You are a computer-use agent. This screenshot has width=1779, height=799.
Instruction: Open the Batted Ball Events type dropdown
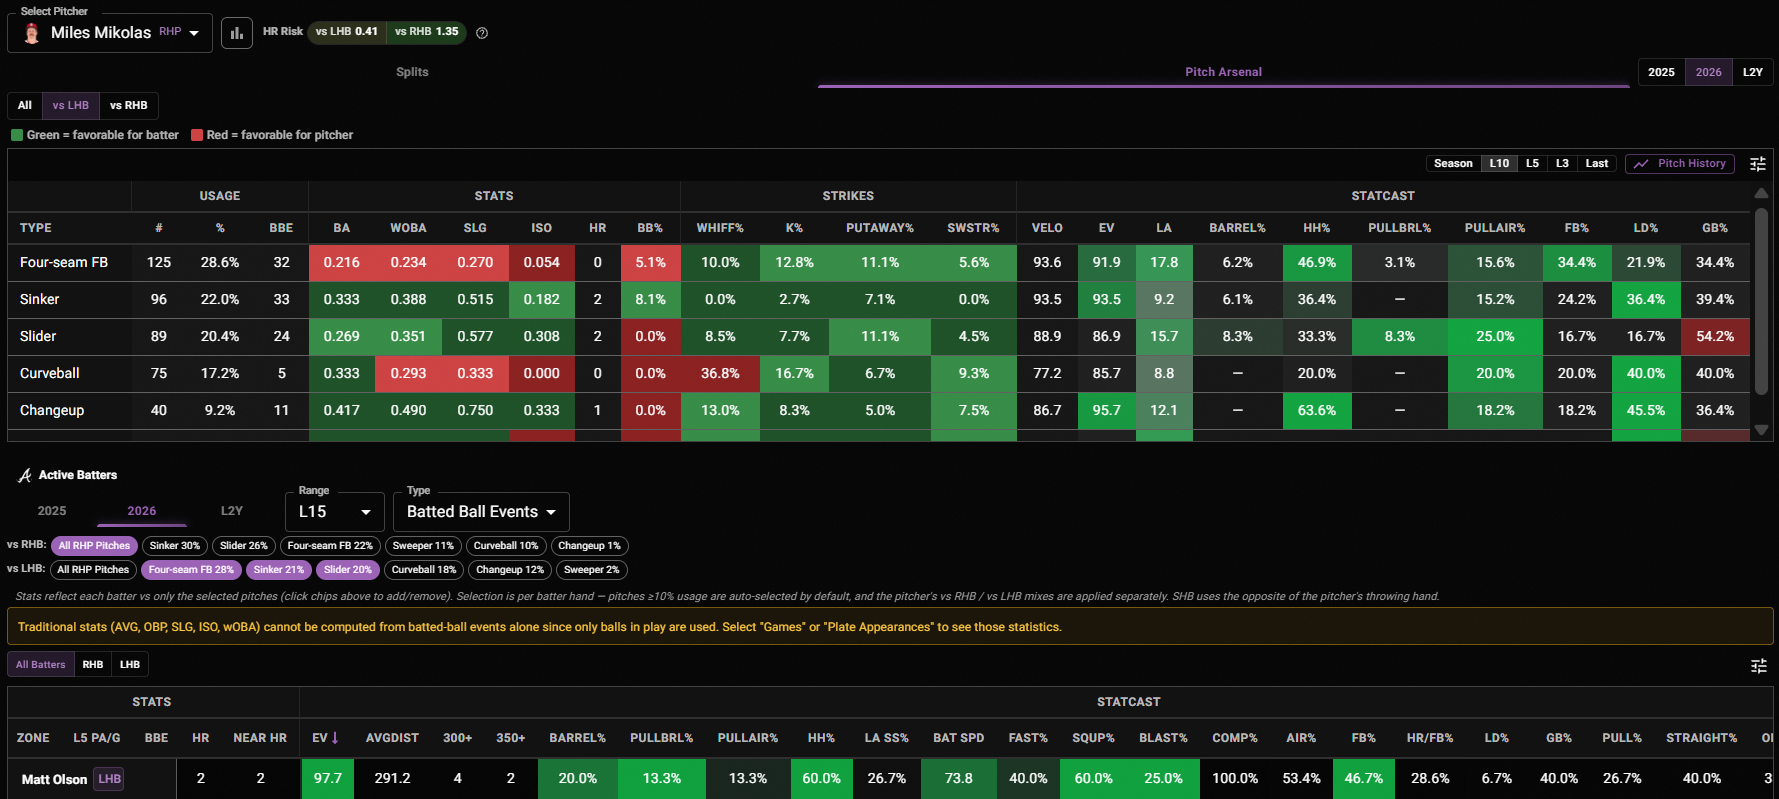pos(482,512)
